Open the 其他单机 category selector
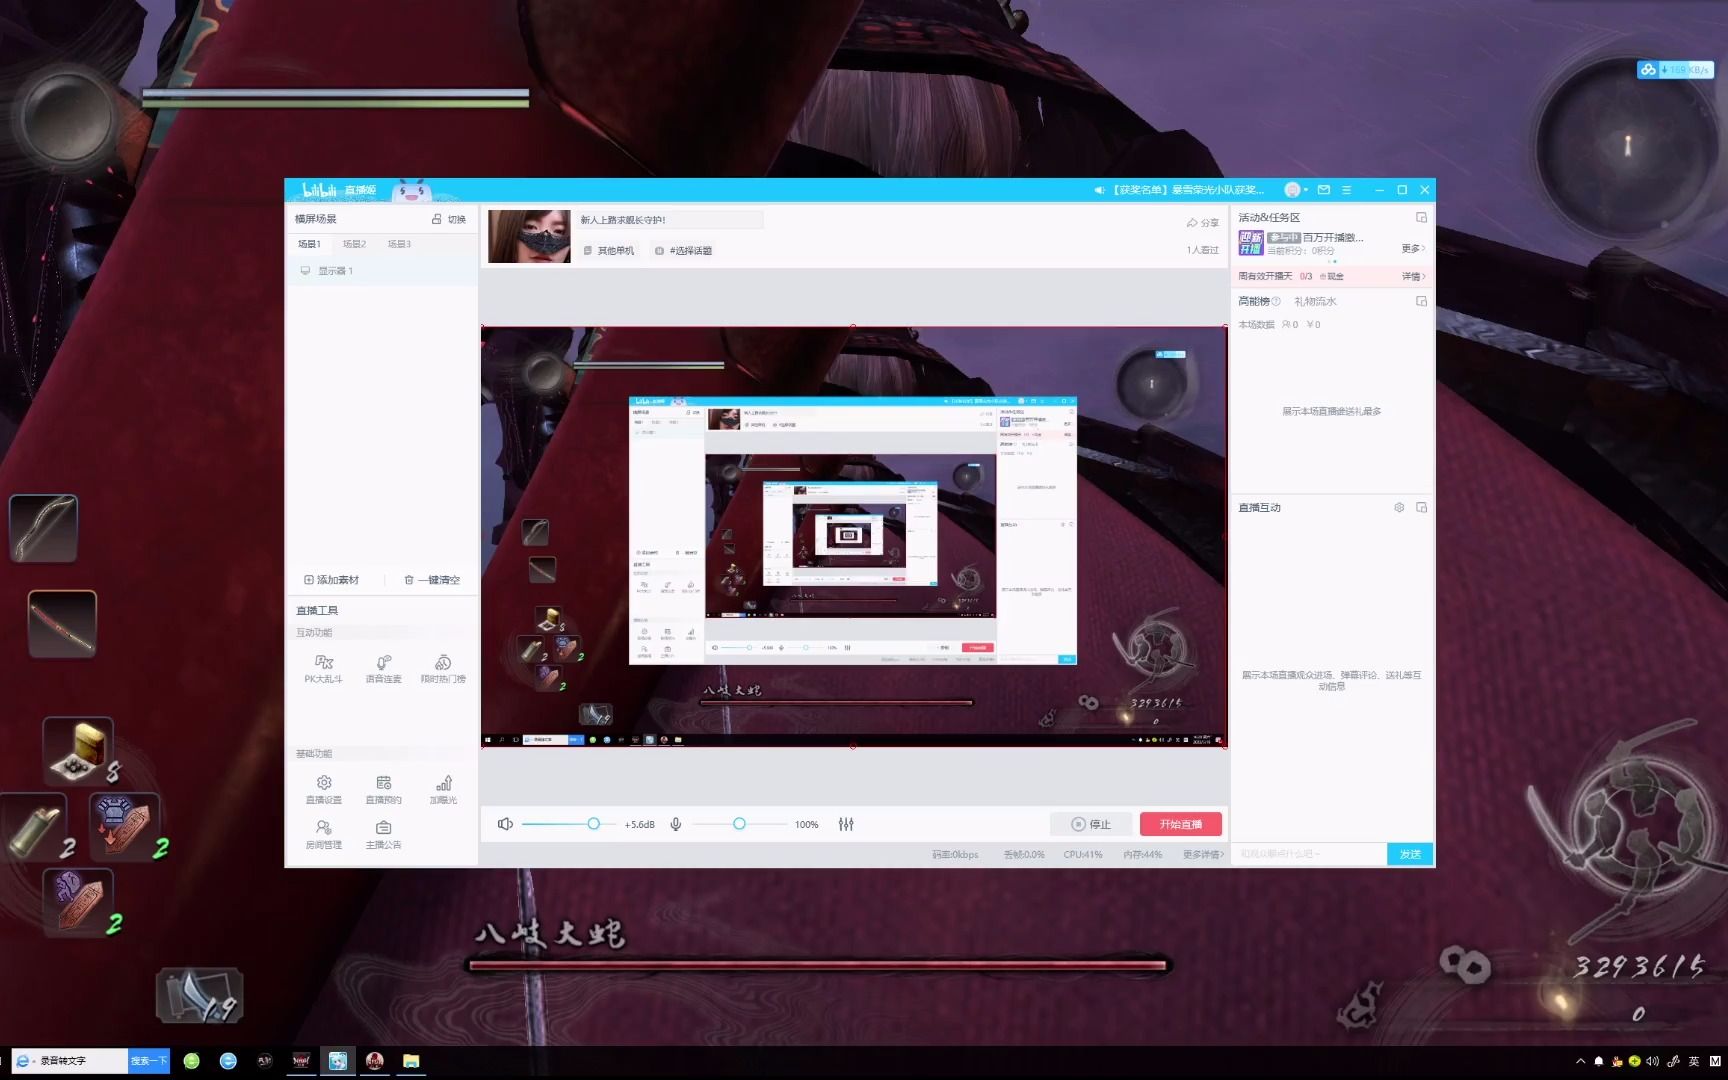The width and height of the screenshot is (1728, 1080). (609, 251)
